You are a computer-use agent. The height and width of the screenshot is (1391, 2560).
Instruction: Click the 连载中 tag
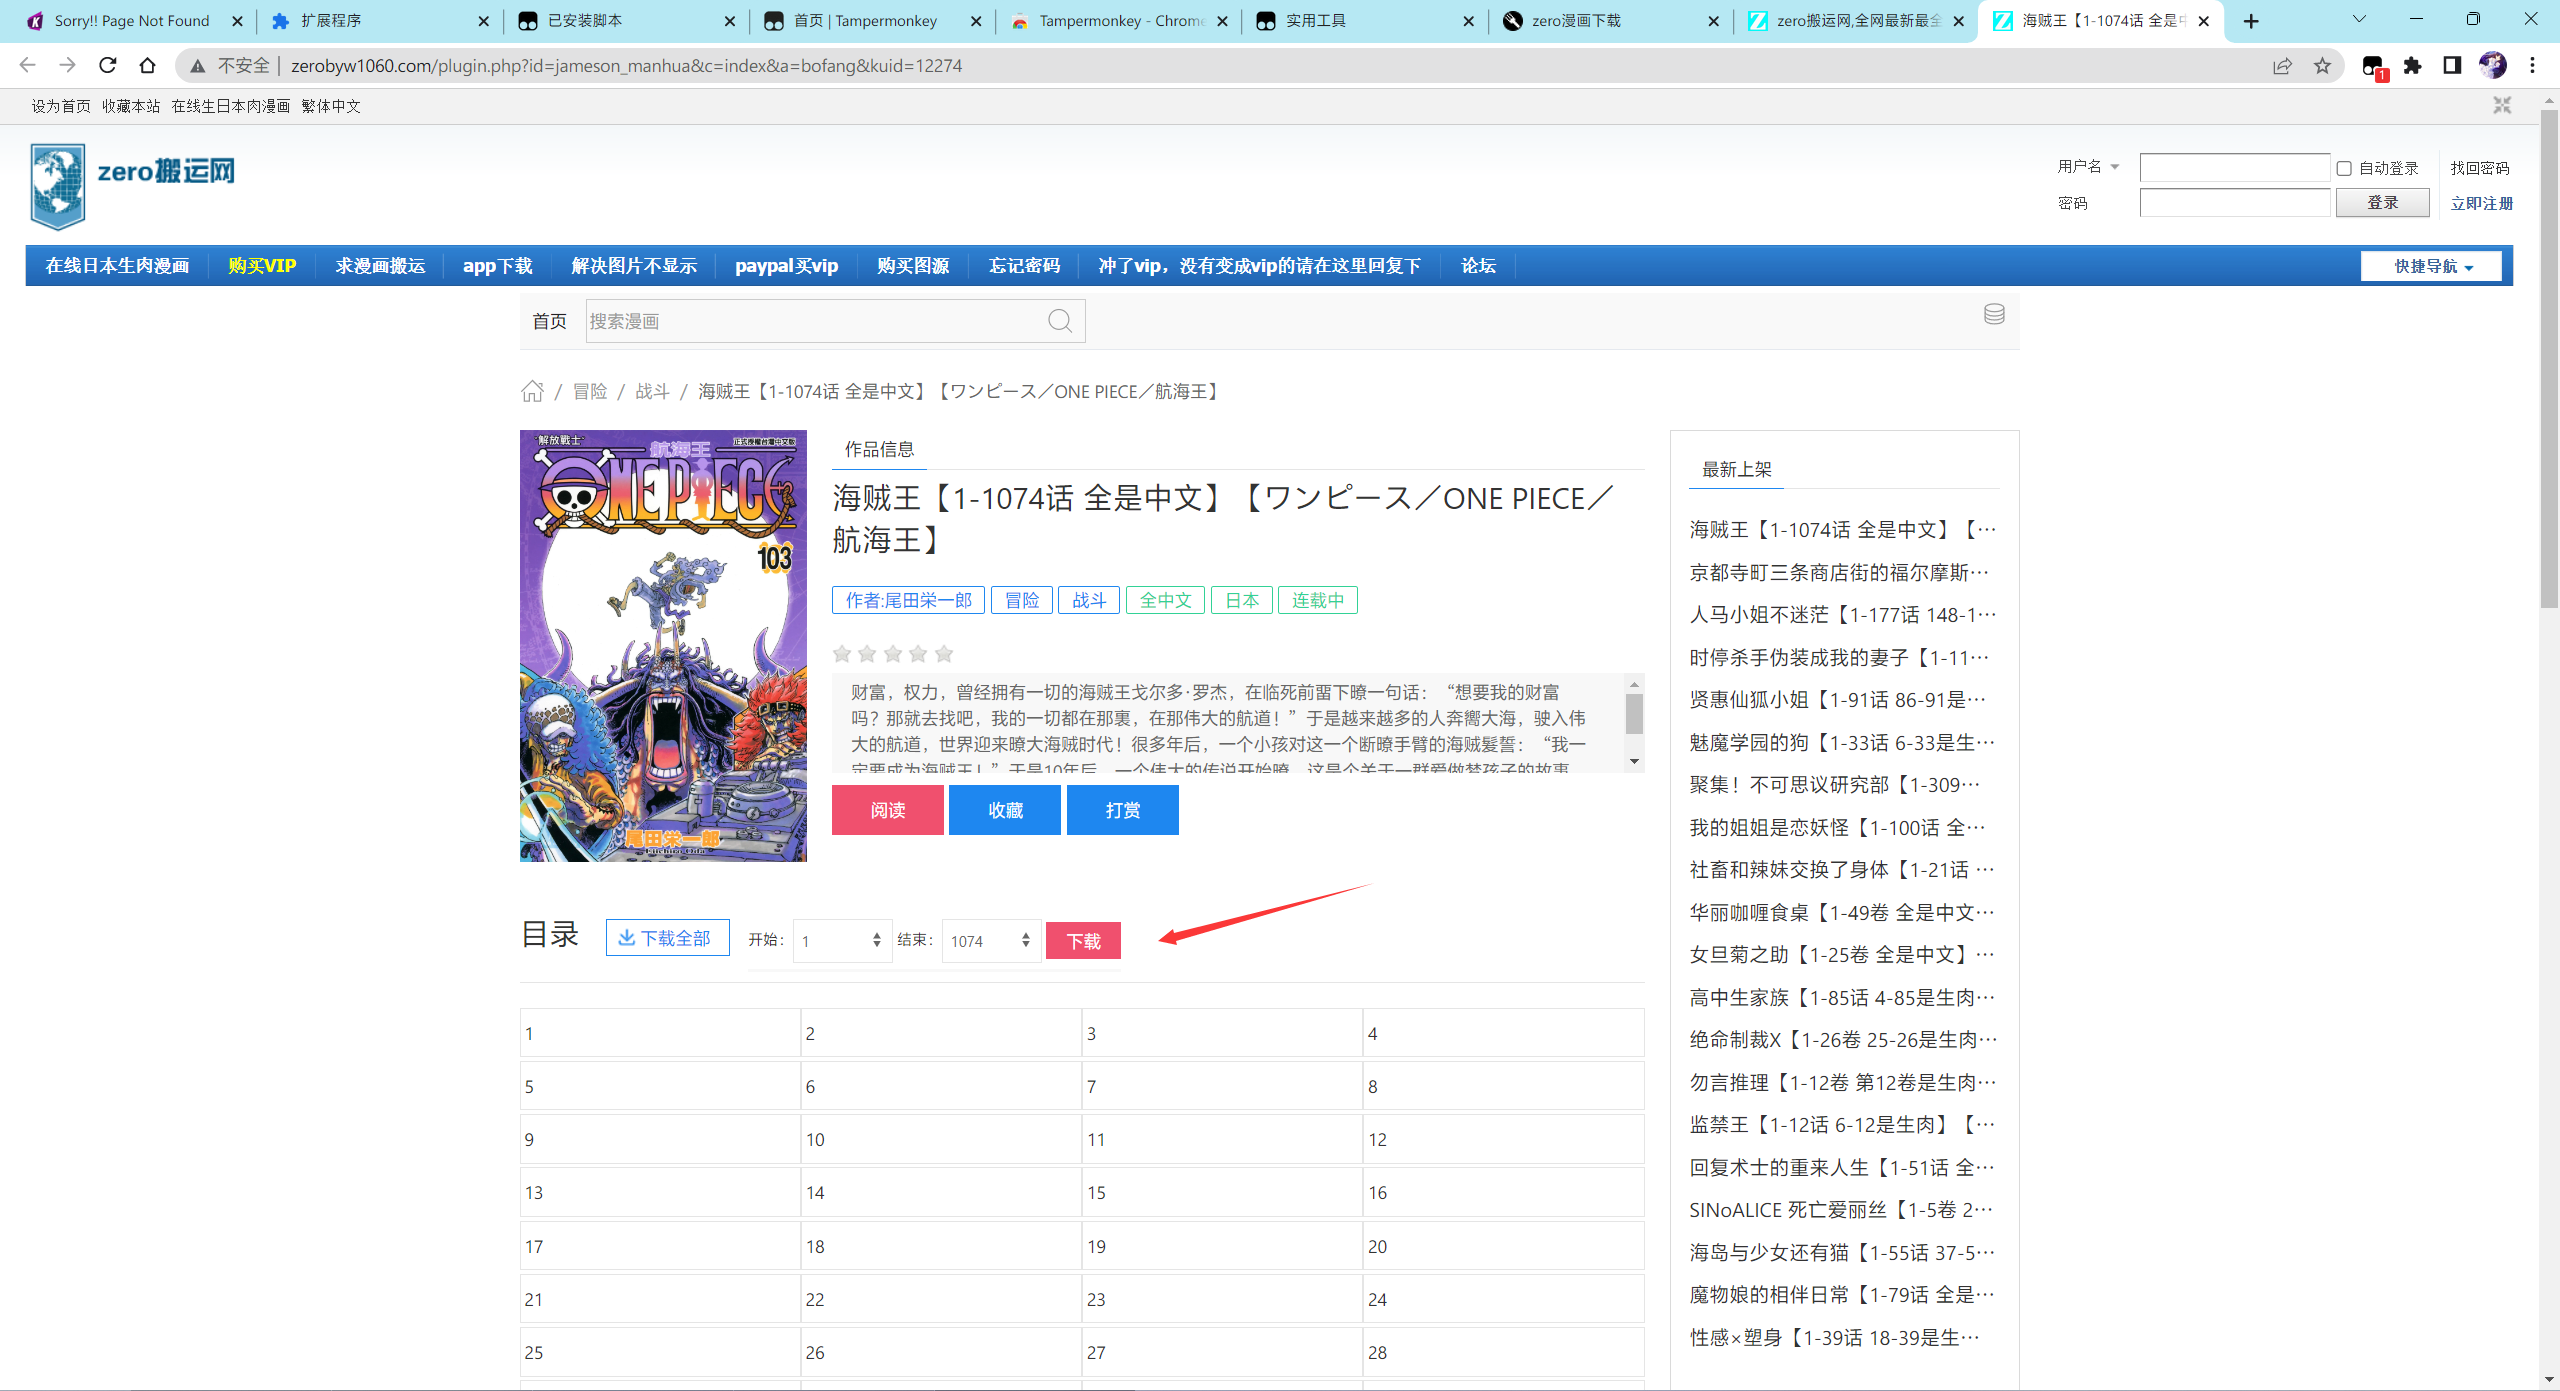pos(1317,600)
